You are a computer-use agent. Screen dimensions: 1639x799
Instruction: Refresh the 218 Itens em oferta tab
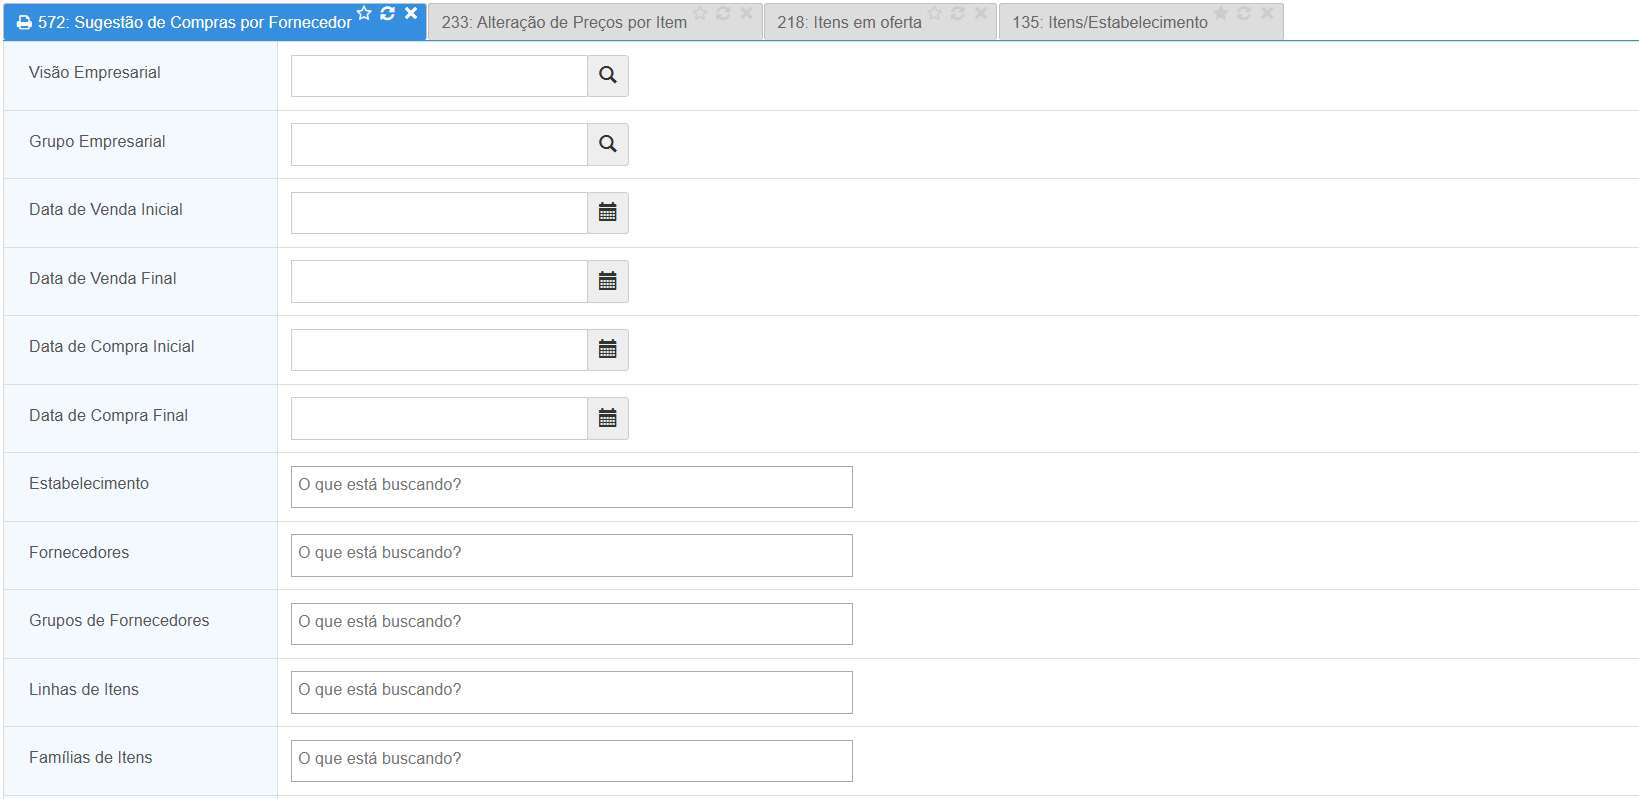coord(958,13)
